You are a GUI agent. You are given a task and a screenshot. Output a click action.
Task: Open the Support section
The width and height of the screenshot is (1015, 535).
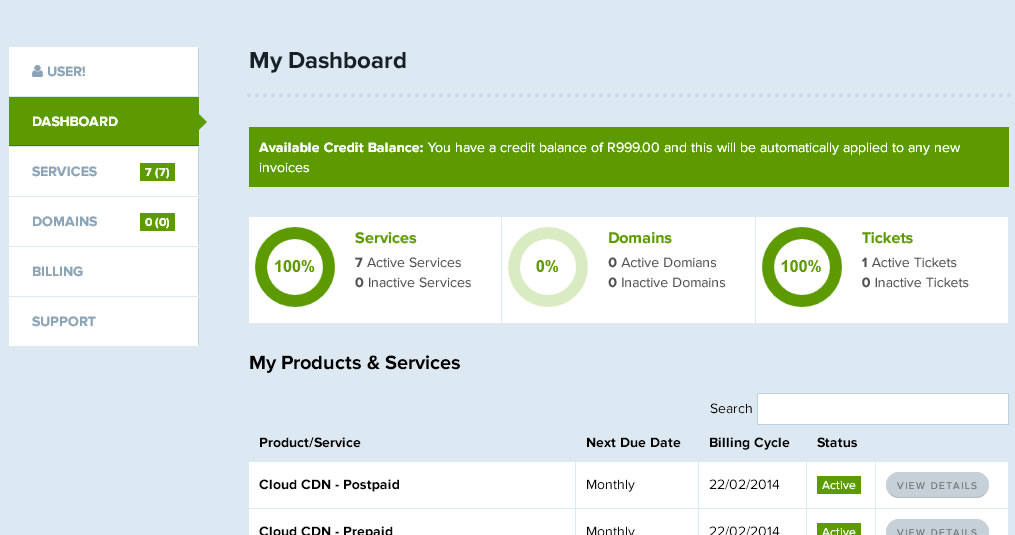pyautogui.click(x=104, y=321)
